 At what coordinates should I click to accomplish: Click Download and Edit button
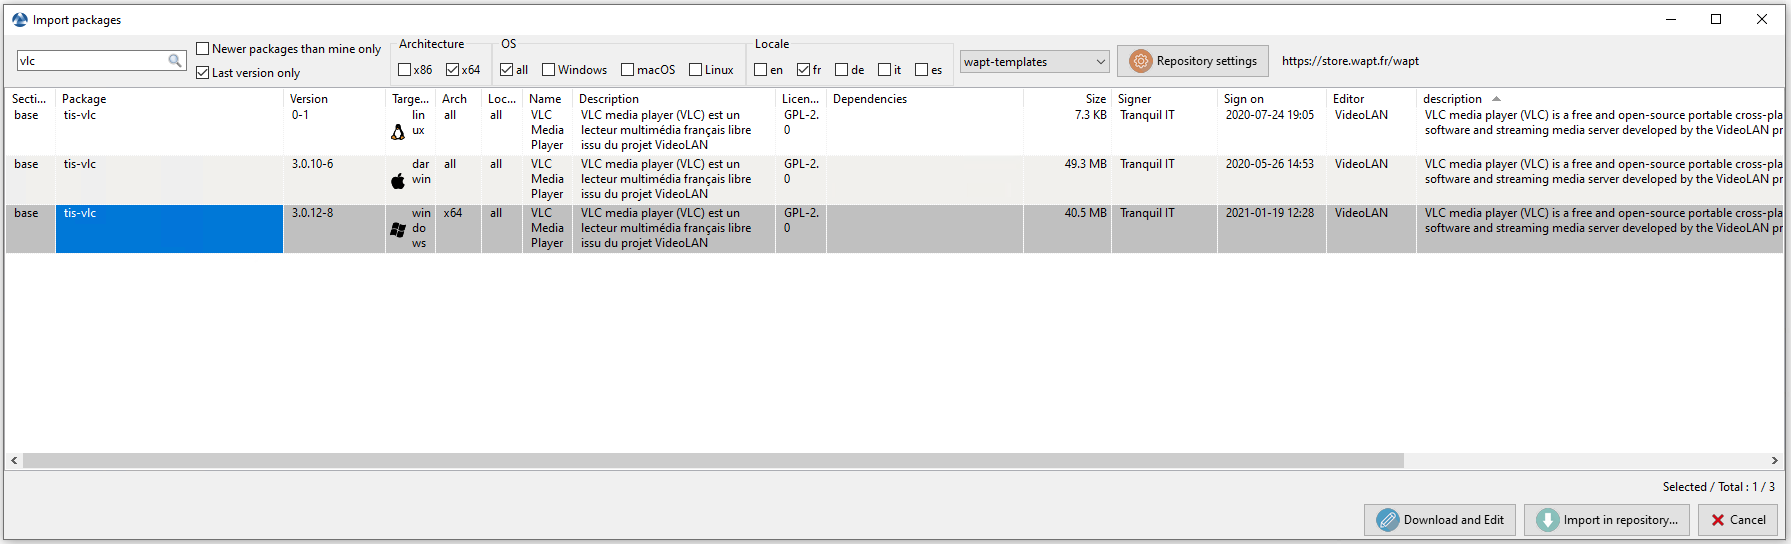pyautogui.click(x=1440, y=520)
